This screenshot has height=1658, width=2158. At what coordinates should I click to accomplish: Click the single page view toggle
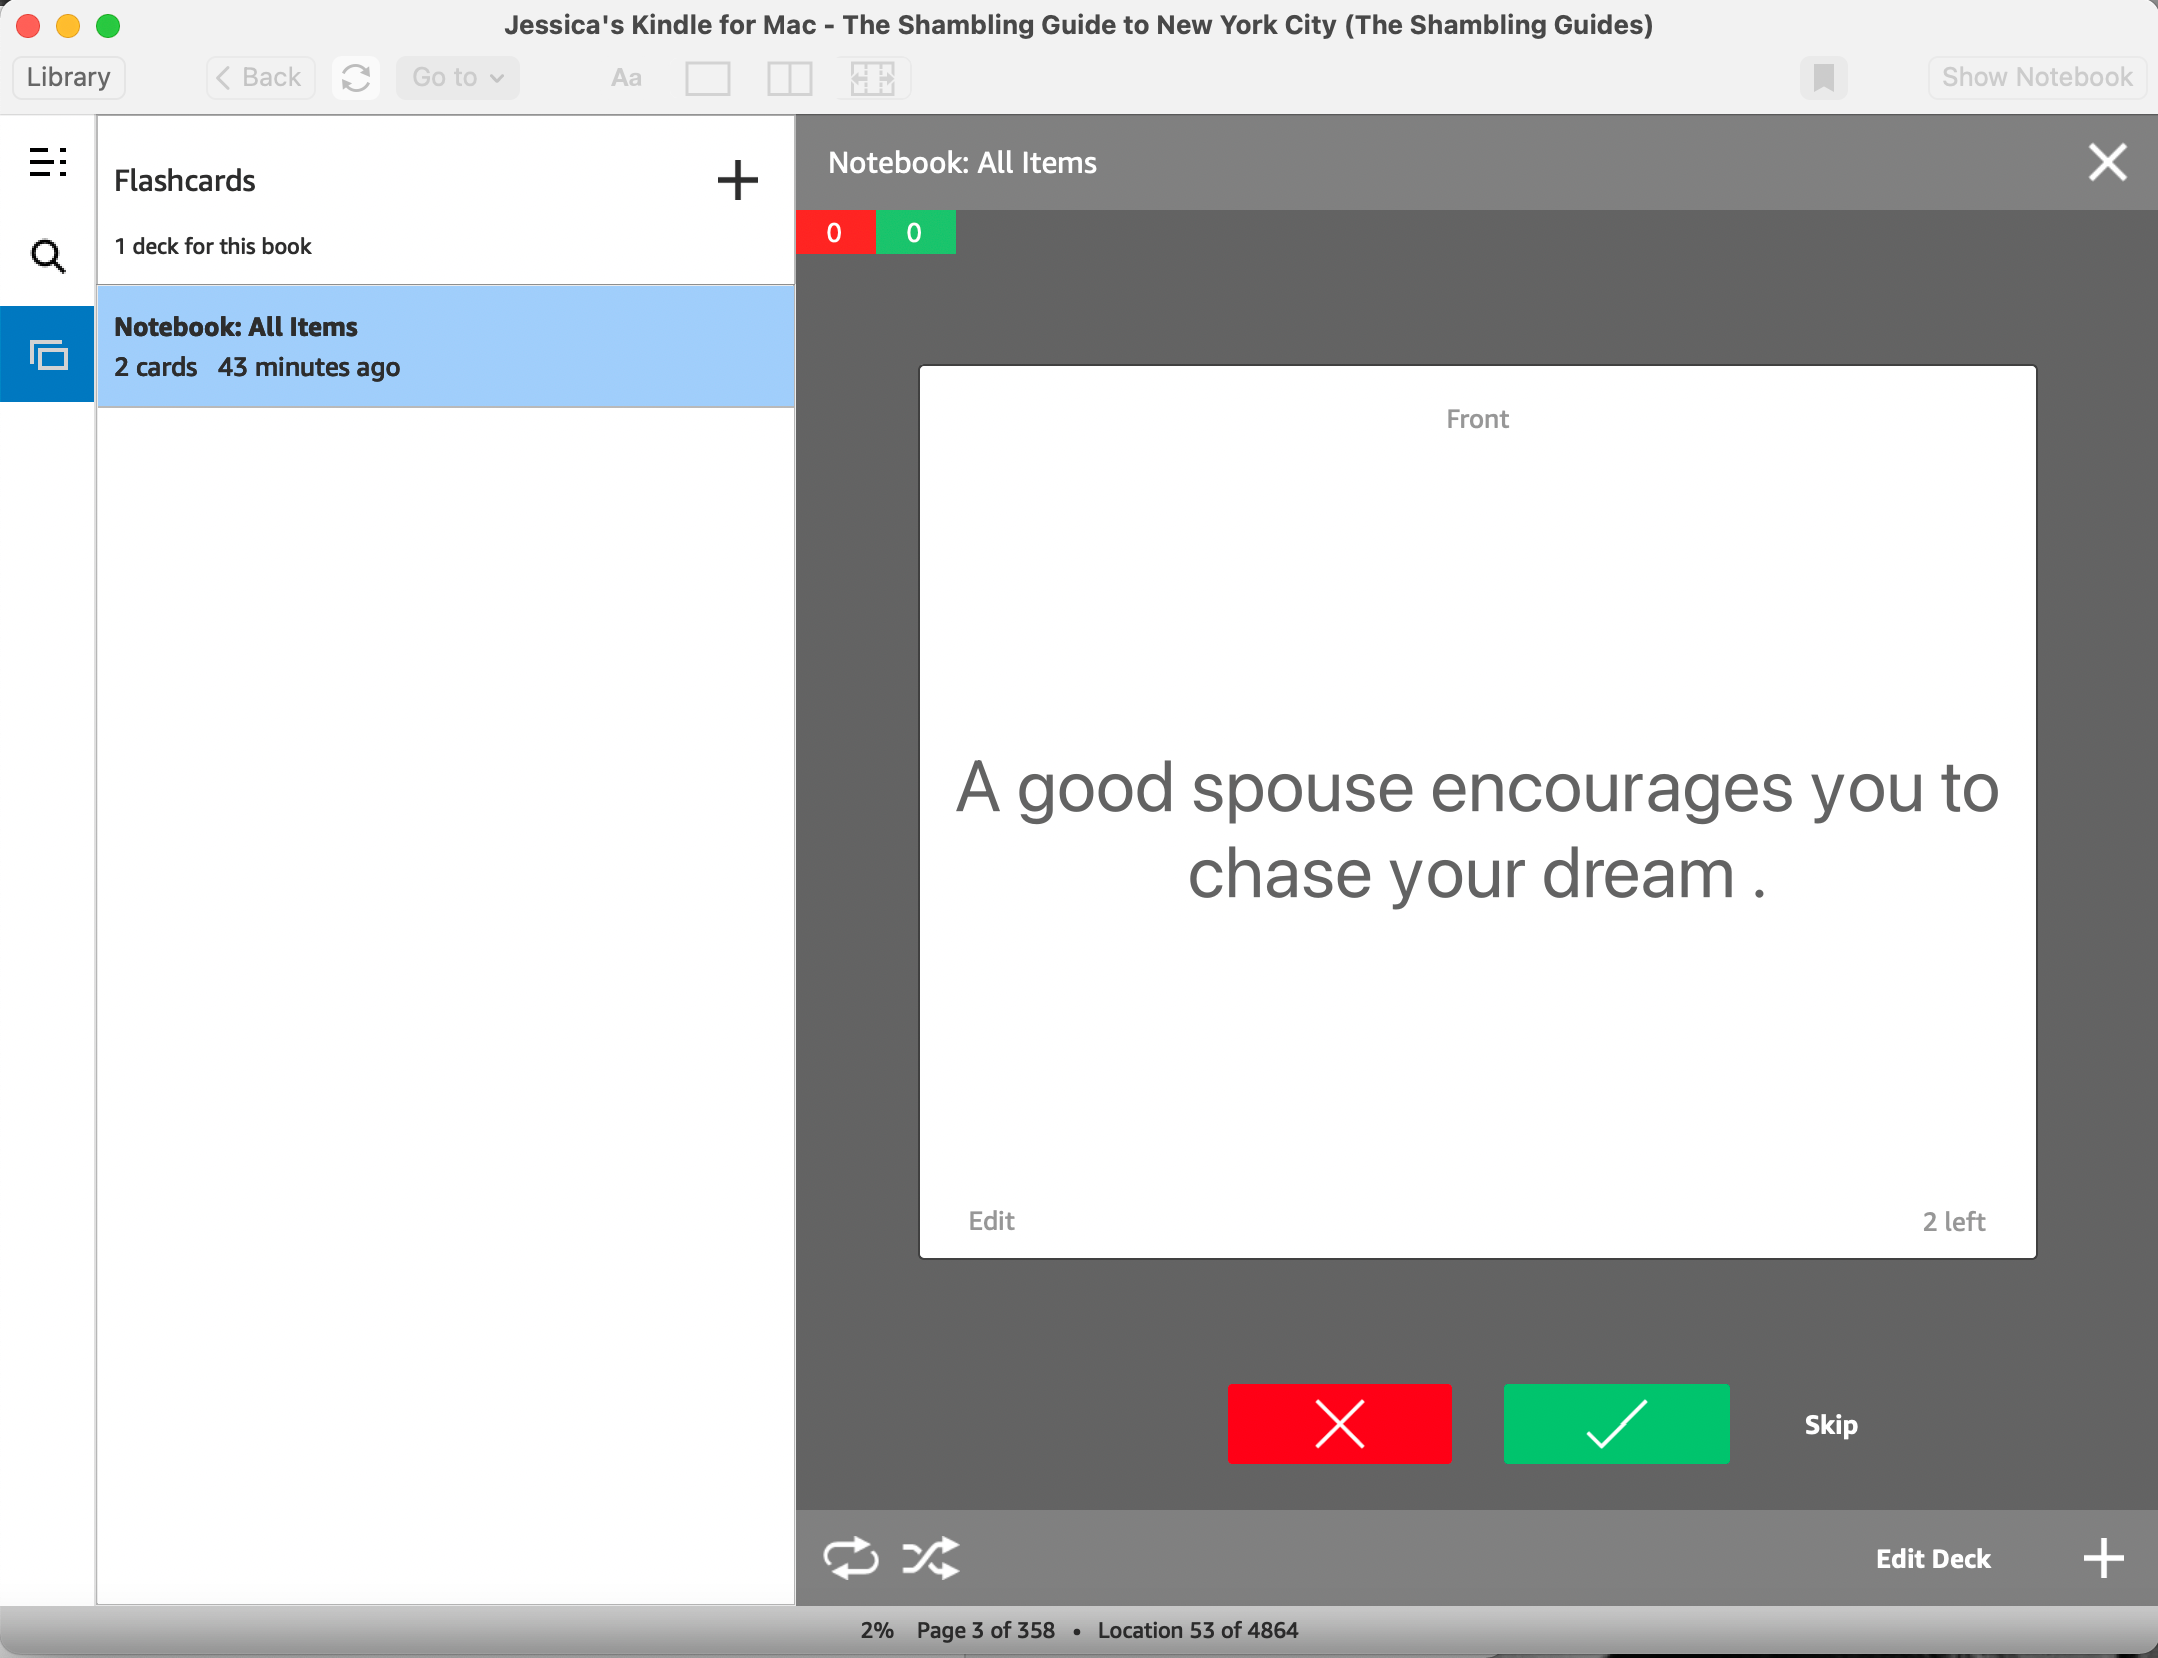[x=709, y=77]
